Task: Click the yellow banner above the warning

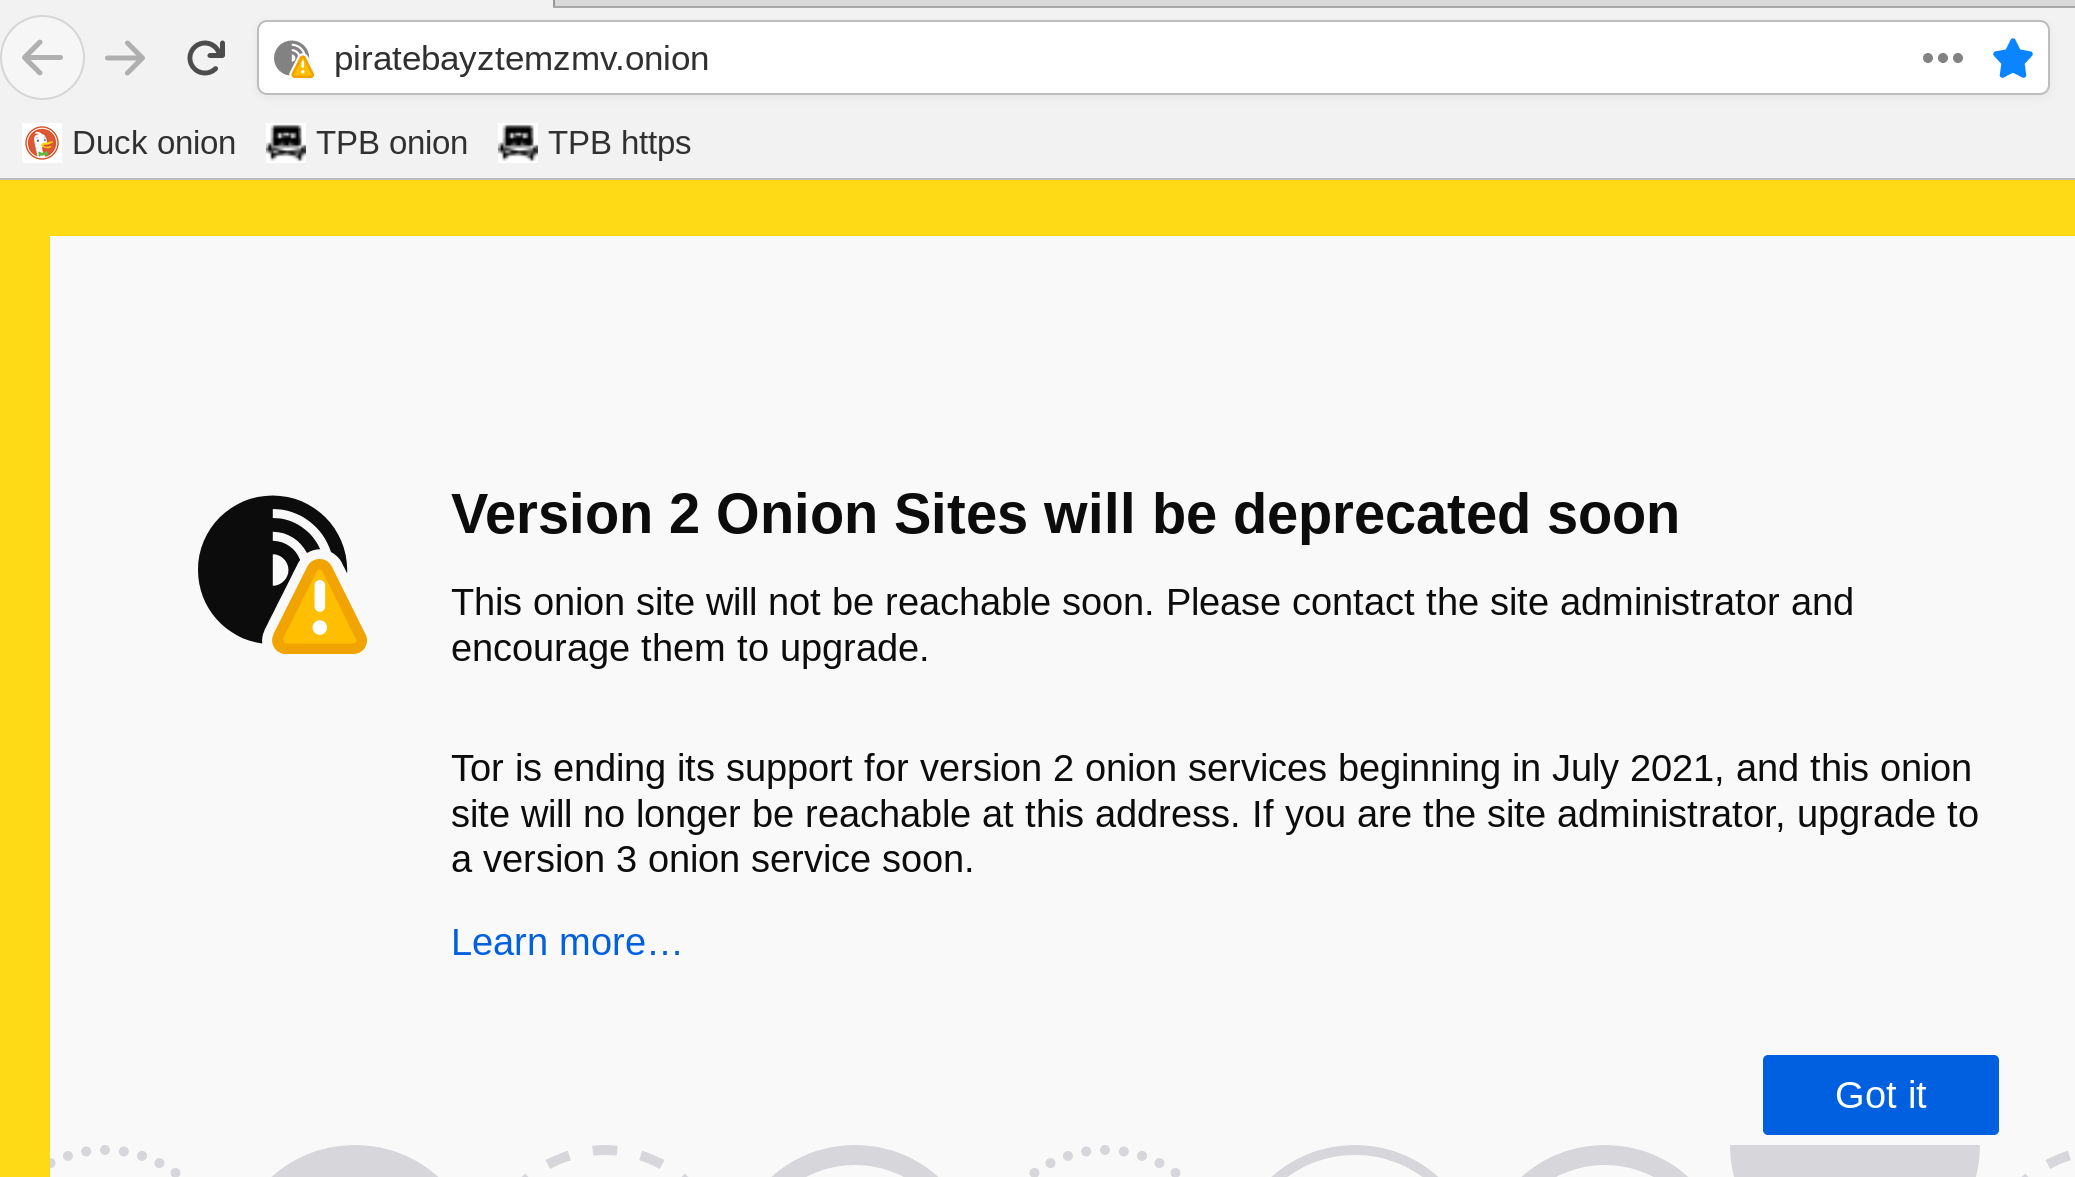Action: (1037, 208)
